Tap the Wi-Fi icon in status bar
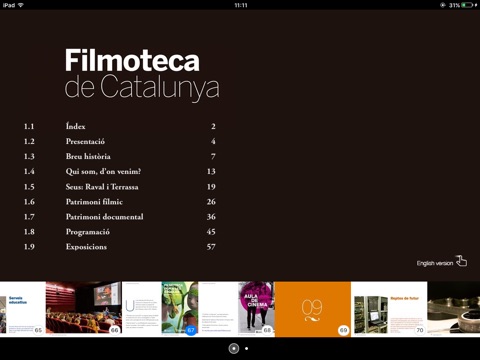 click(21, 5)
